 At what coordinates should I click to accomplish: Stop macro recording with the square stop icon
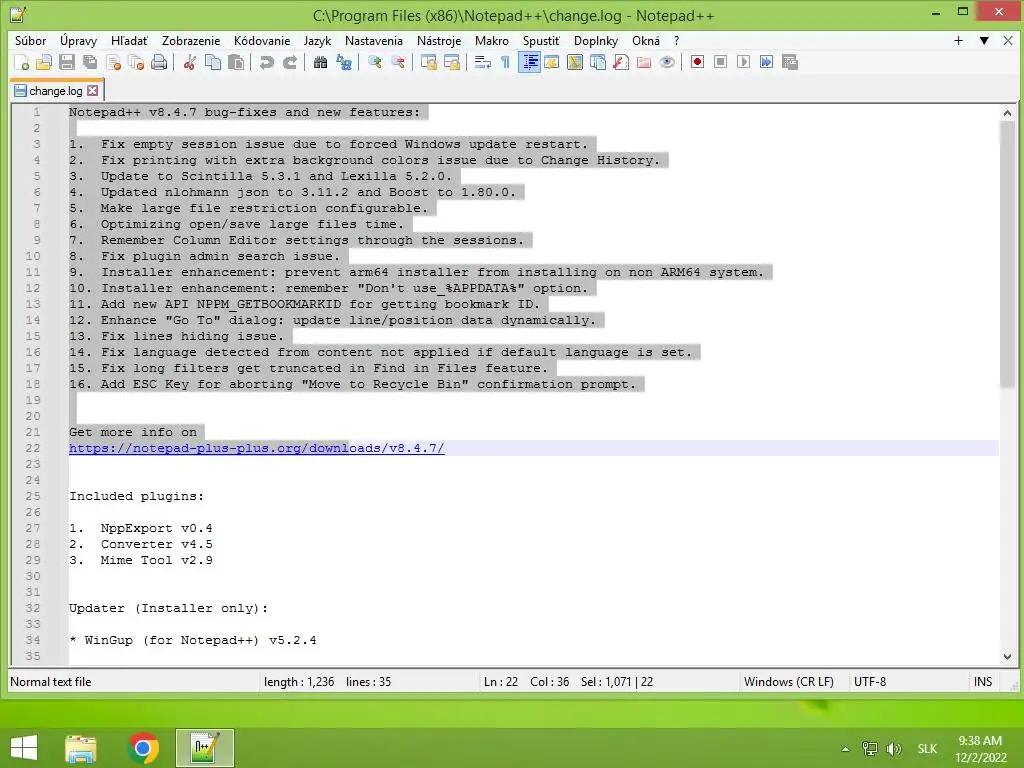[x=720, y=62]
